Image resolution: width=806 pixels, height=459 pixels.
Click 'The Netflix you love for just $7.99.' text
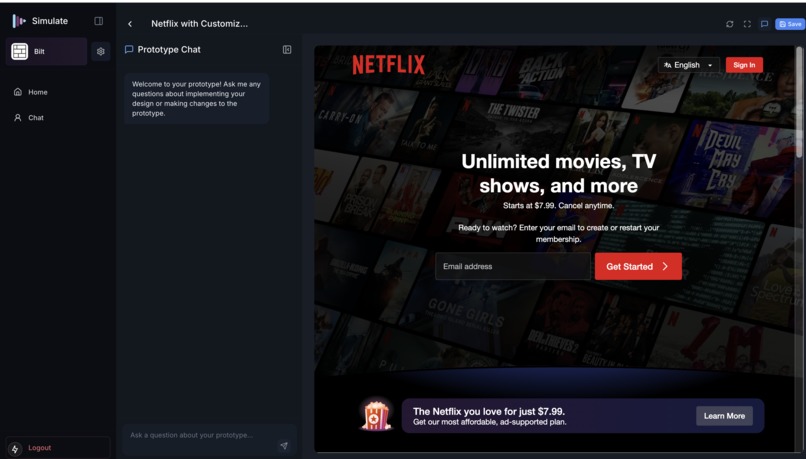[489, 411]
